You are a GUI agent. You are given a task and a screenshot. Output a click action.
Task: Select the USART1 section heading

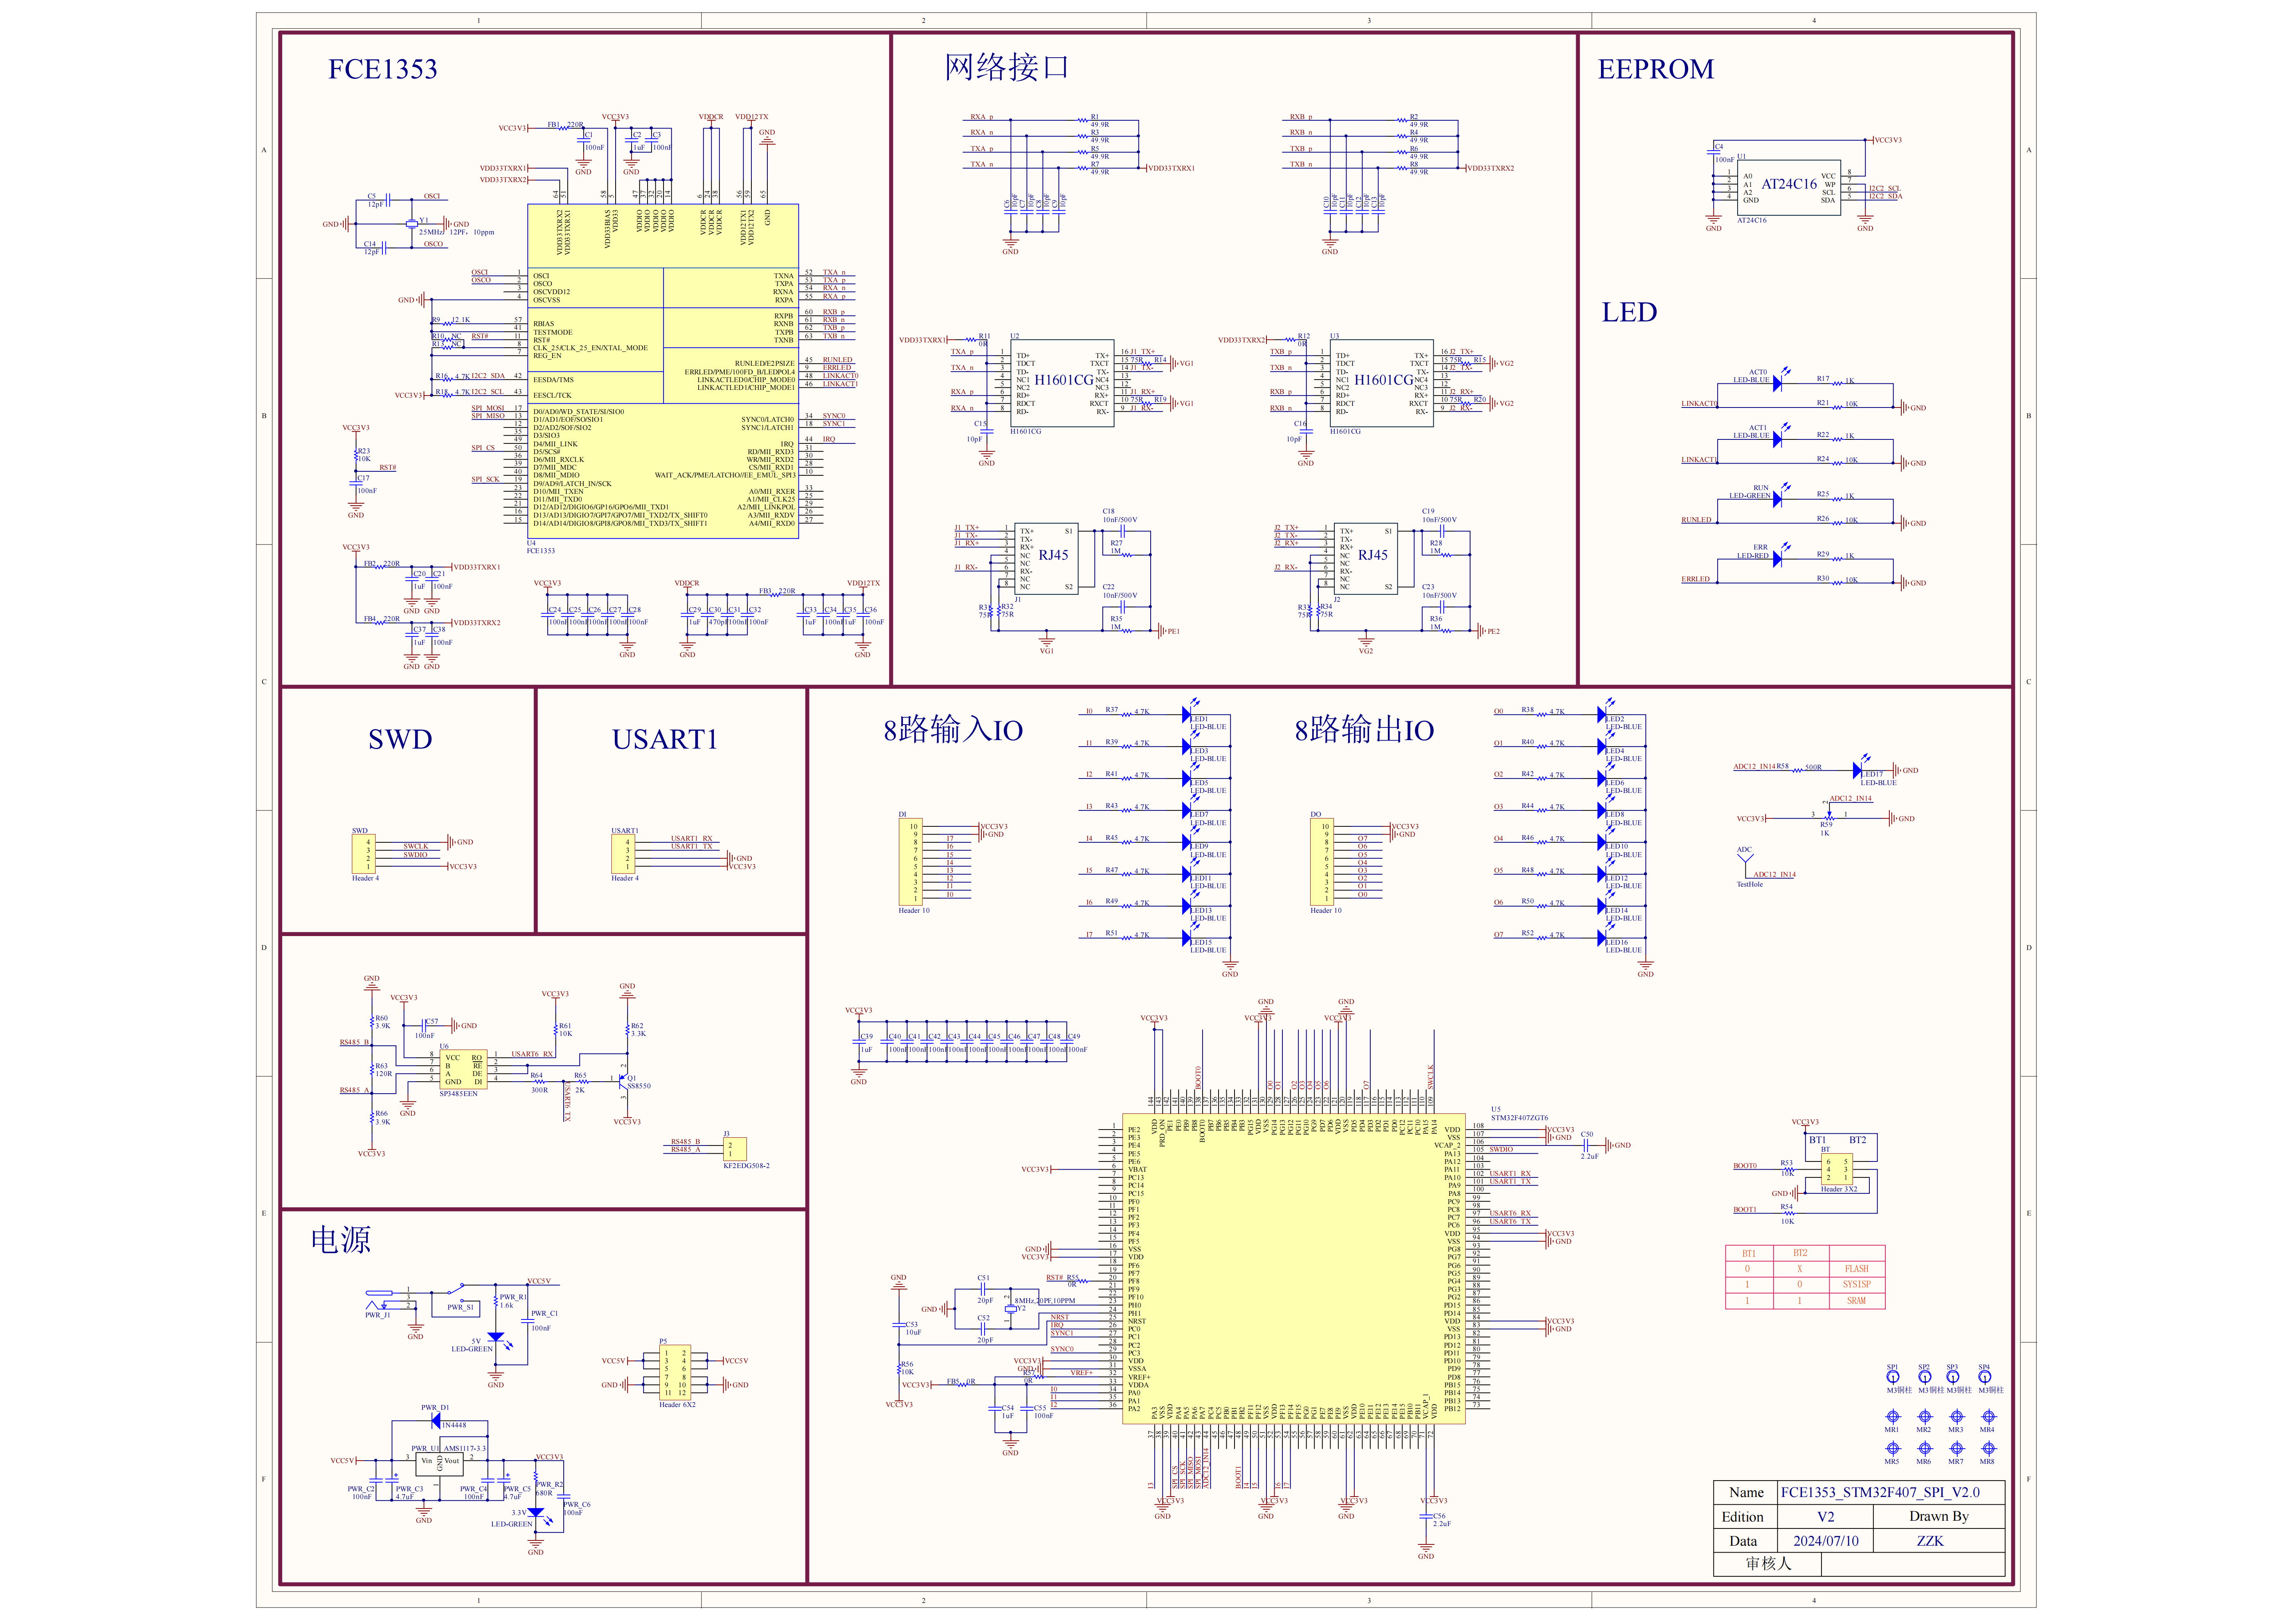pos(665,739)
